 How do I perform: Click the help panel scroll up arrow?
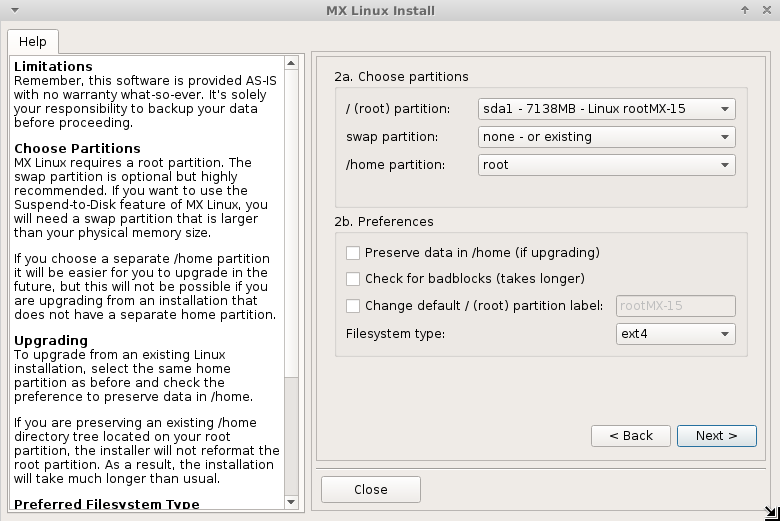coord(291,63)
